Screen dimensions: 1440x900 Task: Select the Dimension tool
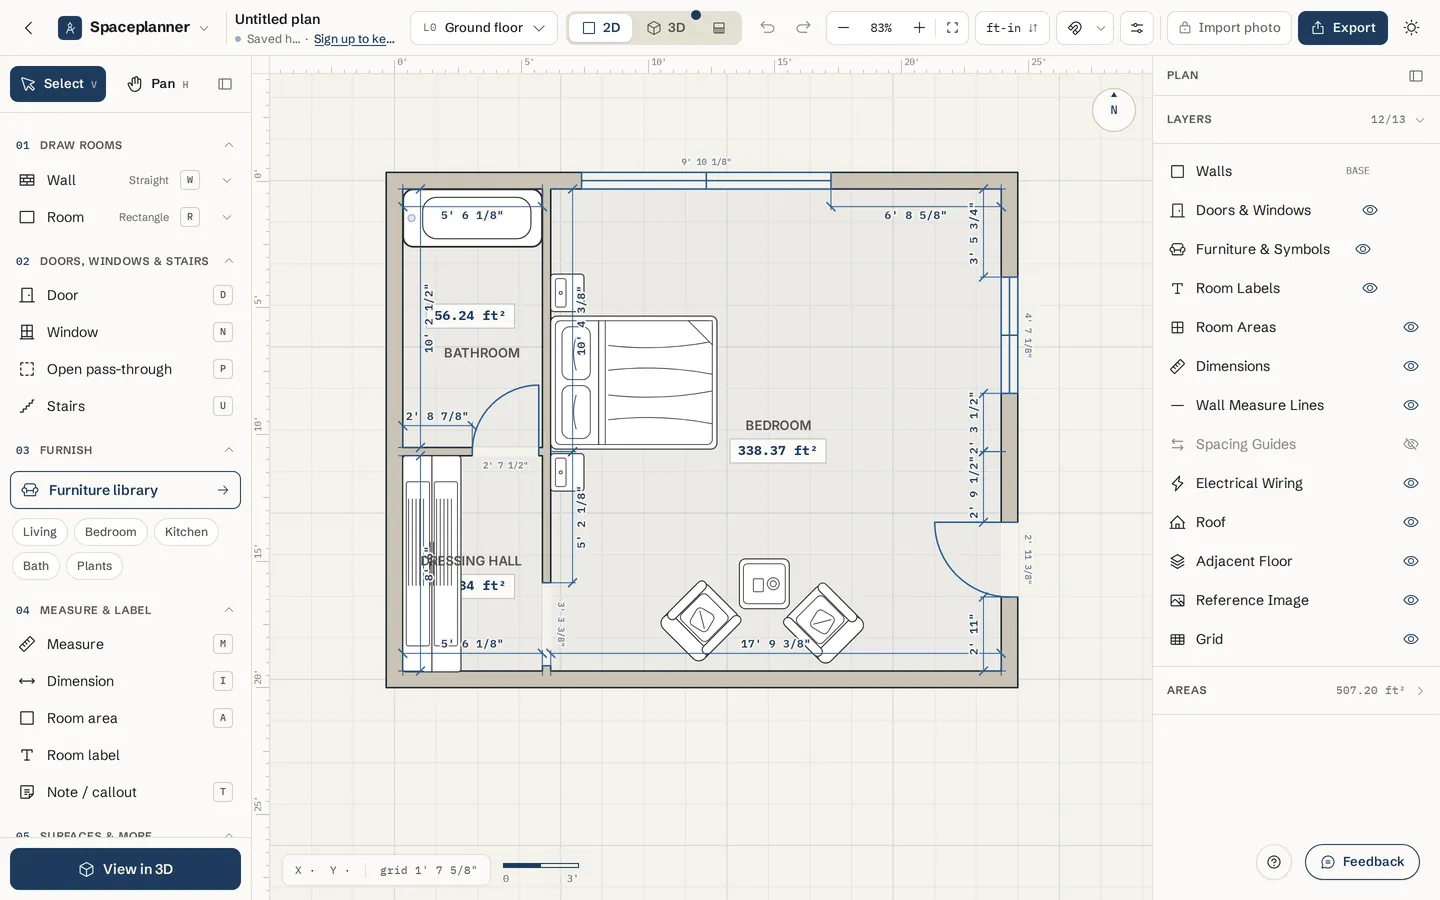tap(125, 681)
